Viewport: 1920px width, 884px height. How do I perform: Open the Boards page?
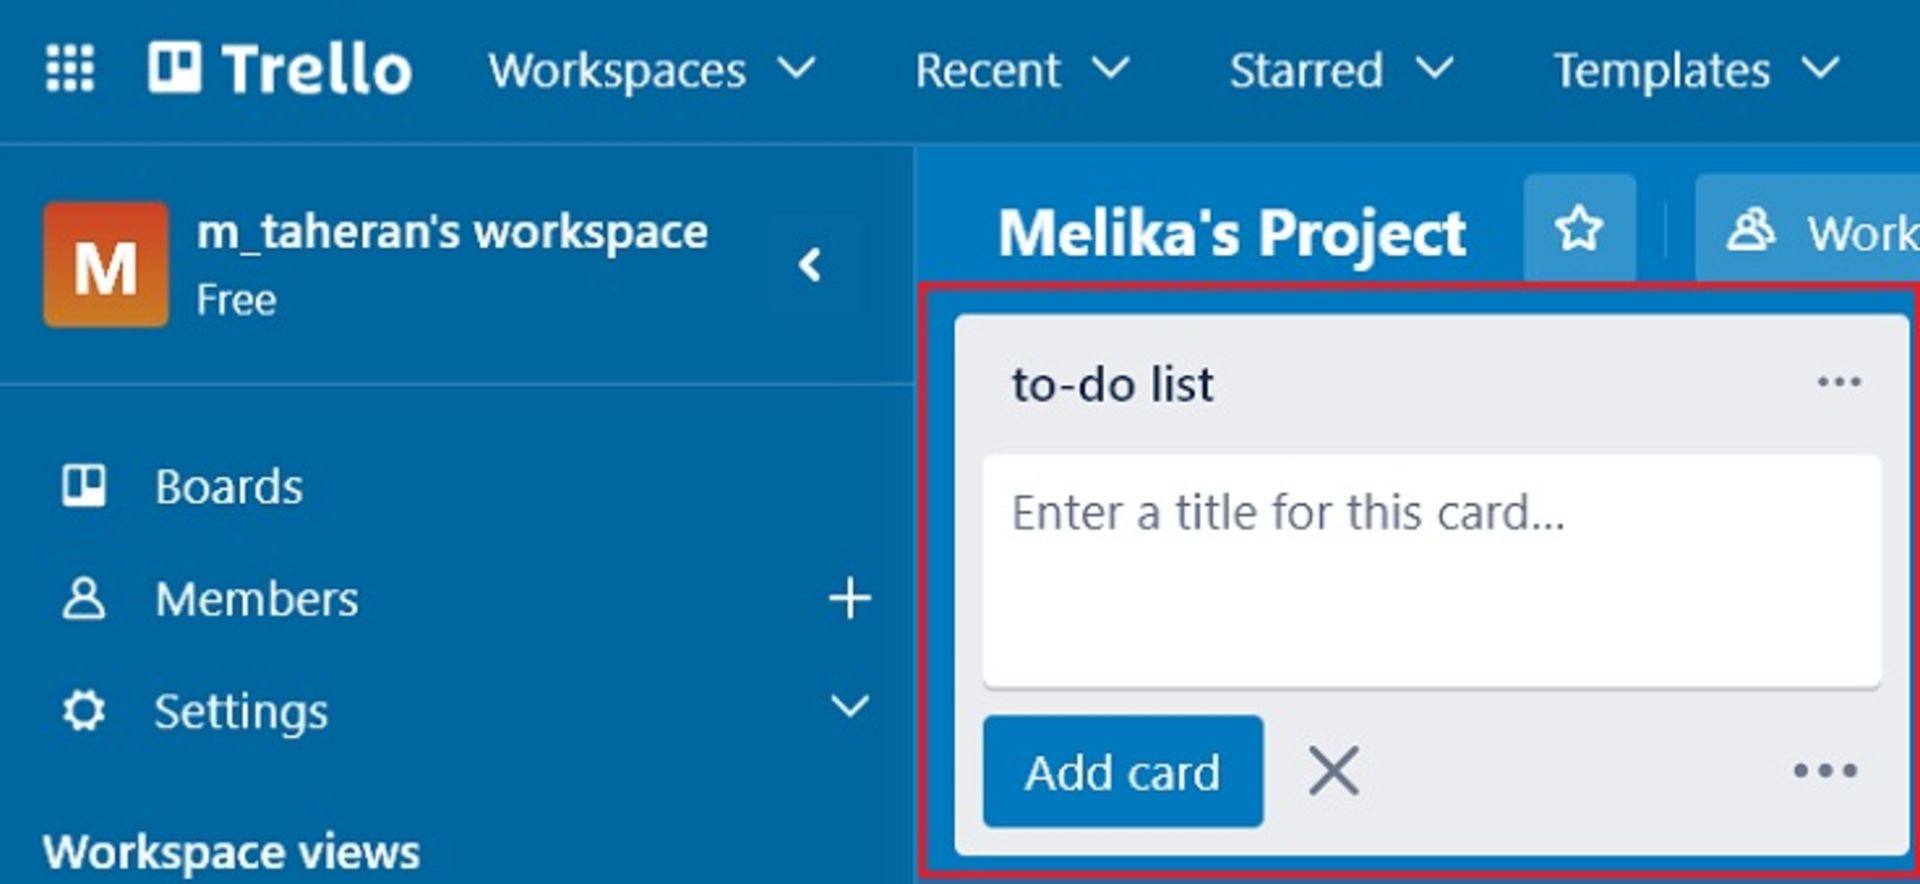tap(228, 487)
